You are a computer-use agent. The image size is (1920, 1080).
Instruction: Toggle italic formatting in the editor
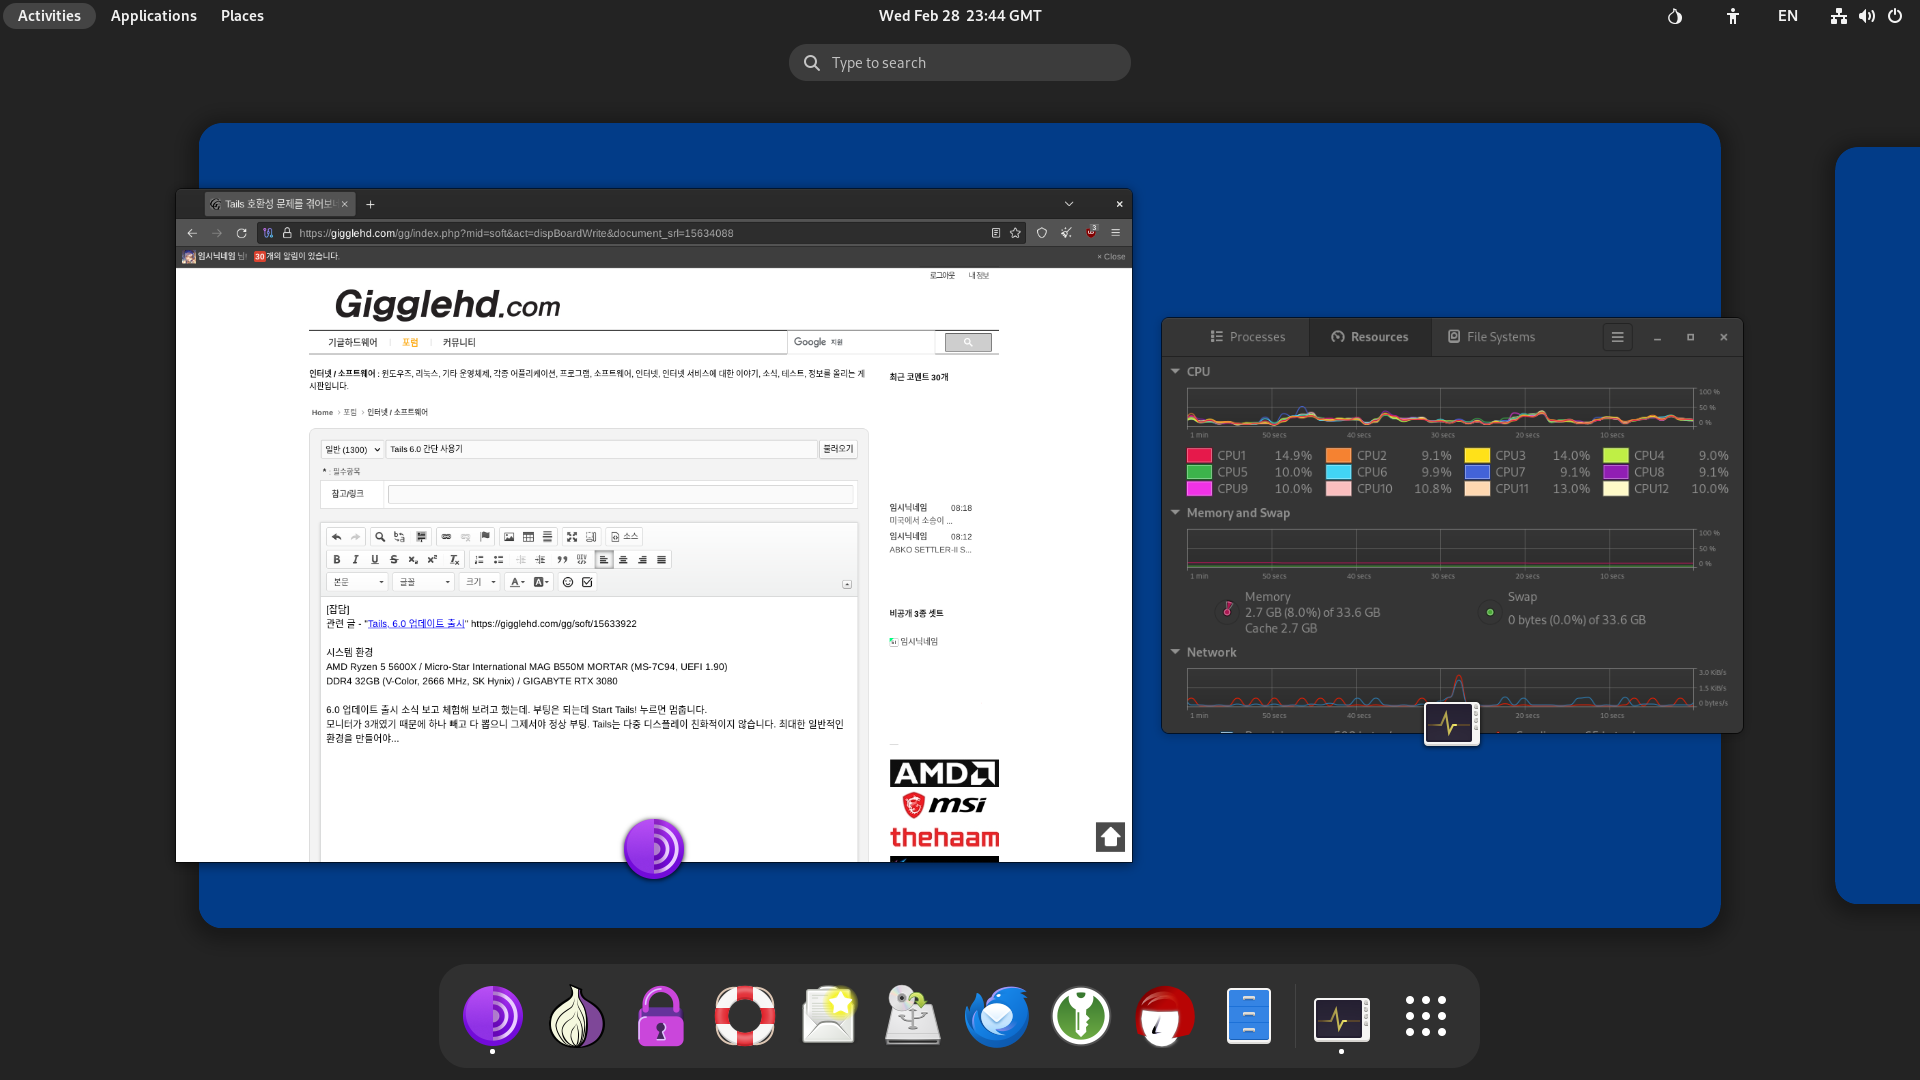(355, 560)
